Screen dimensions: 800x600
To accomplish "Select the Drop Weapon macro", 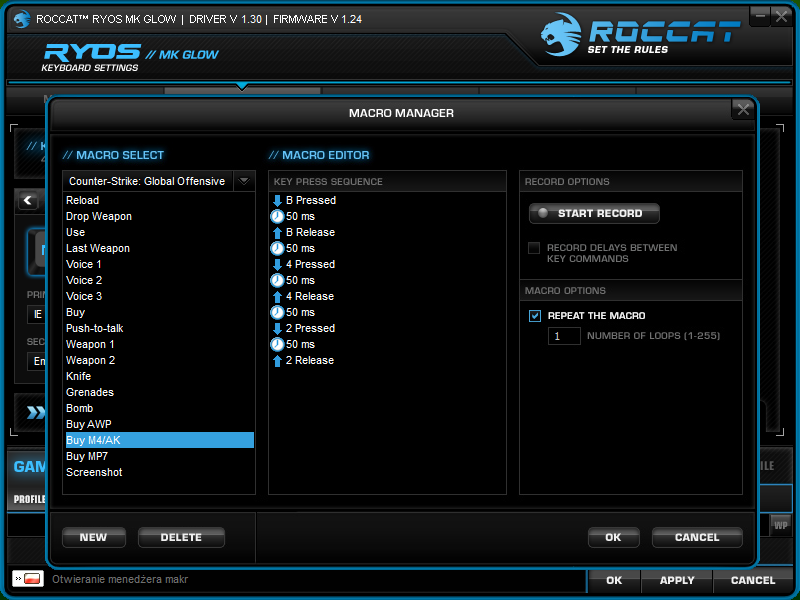I will tap(159, 216).
